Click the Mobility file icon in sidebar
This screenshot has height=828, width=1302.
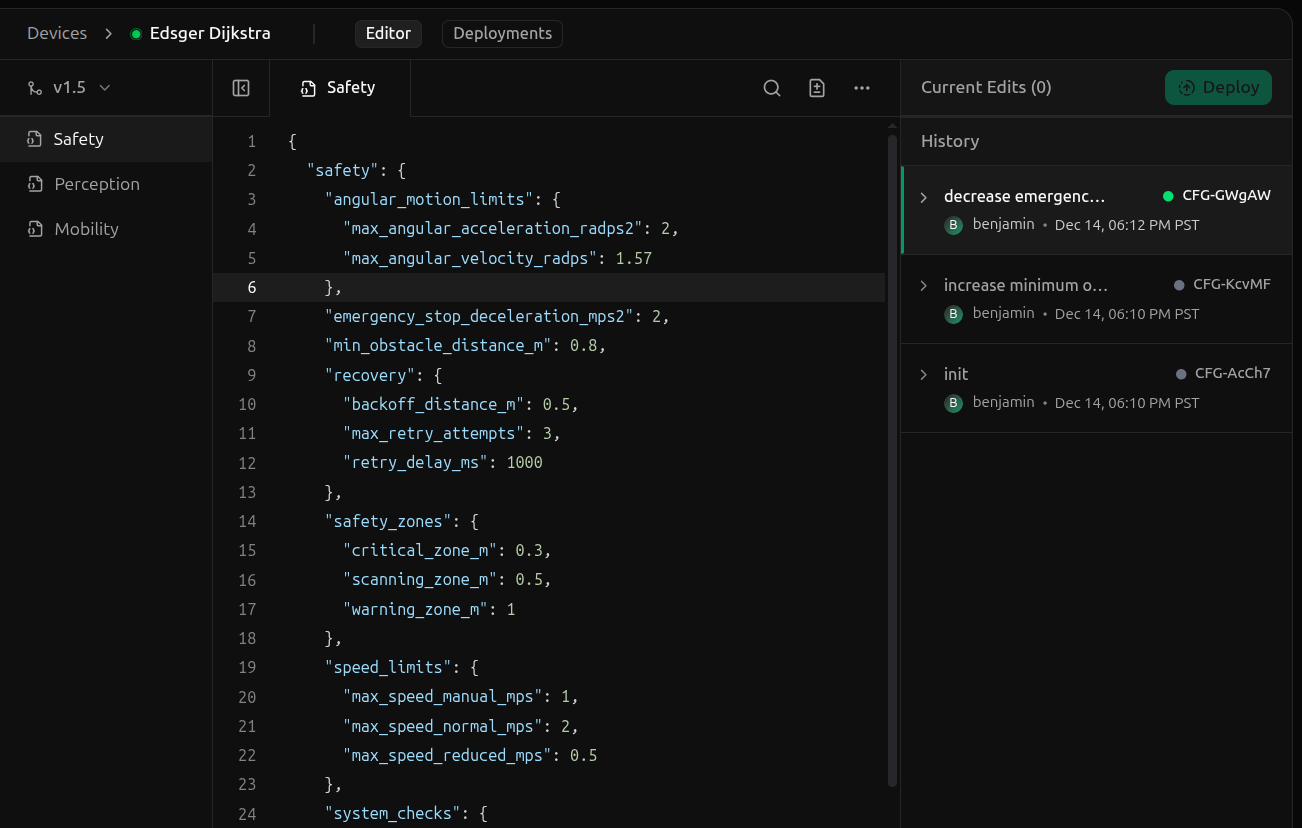pyautogui.click(x=35, y=229)
